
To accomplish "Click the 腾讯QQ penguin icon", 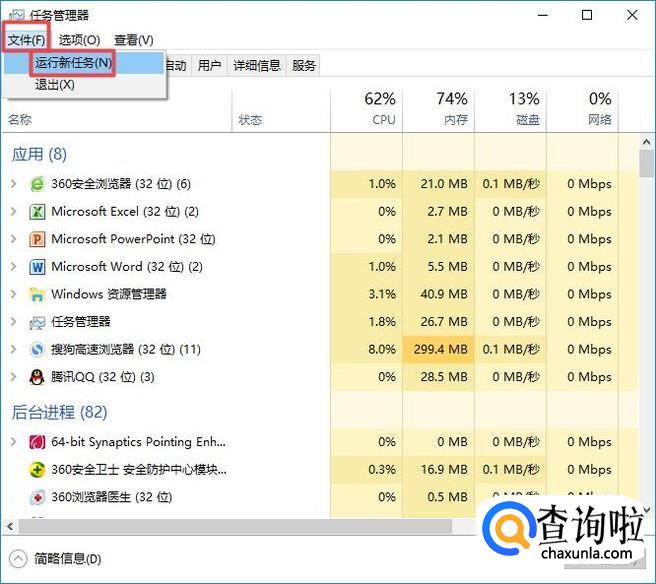I will click(37, 377).
